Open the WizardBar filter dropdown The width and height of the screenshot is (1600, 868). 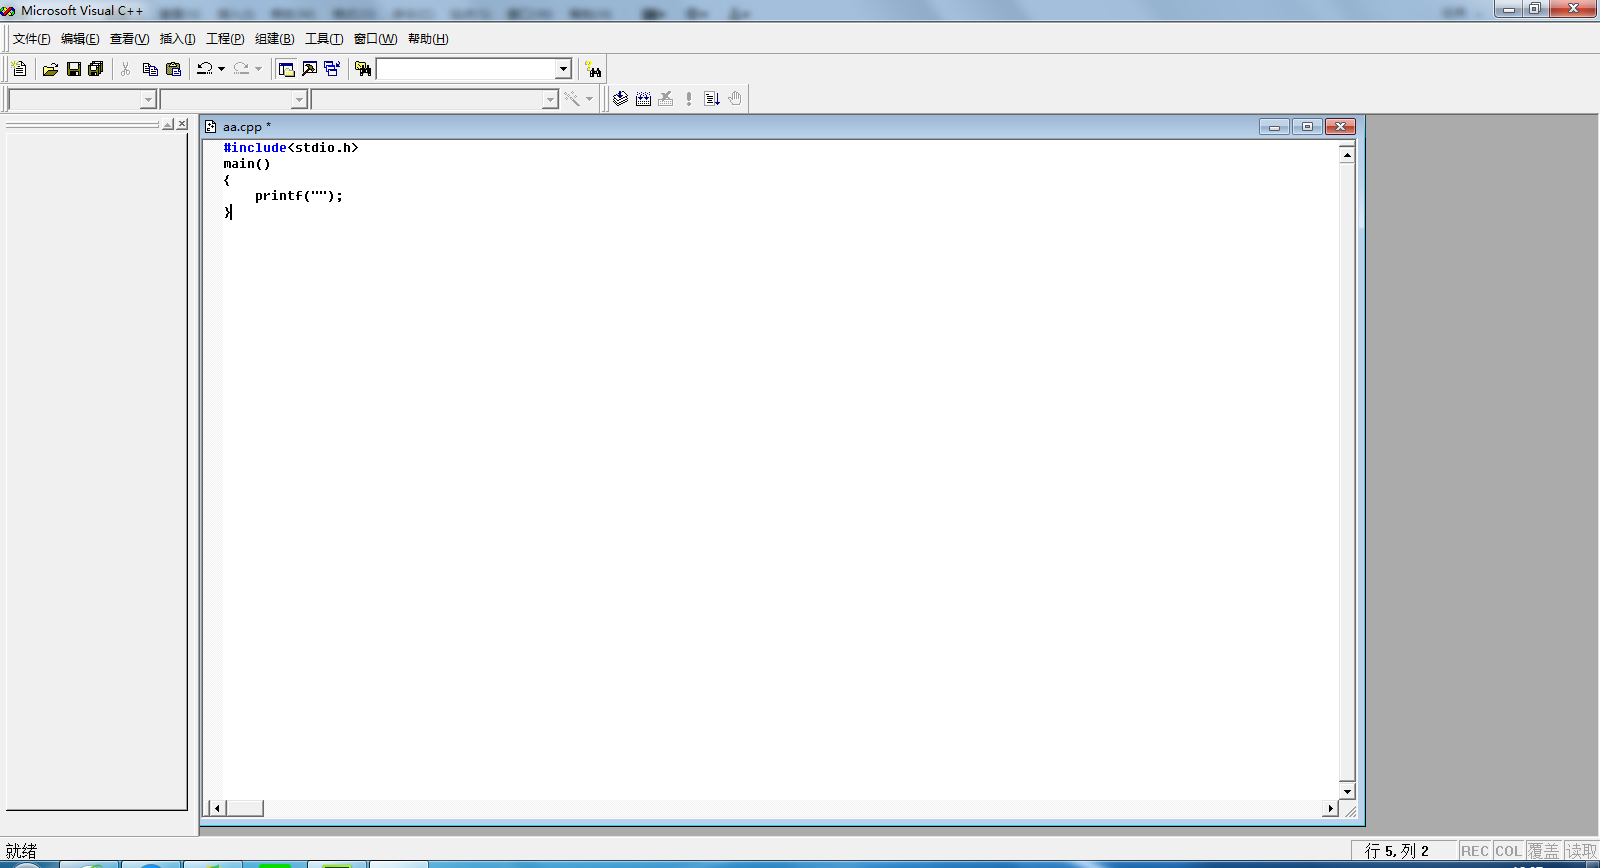[x=299, y=100]
